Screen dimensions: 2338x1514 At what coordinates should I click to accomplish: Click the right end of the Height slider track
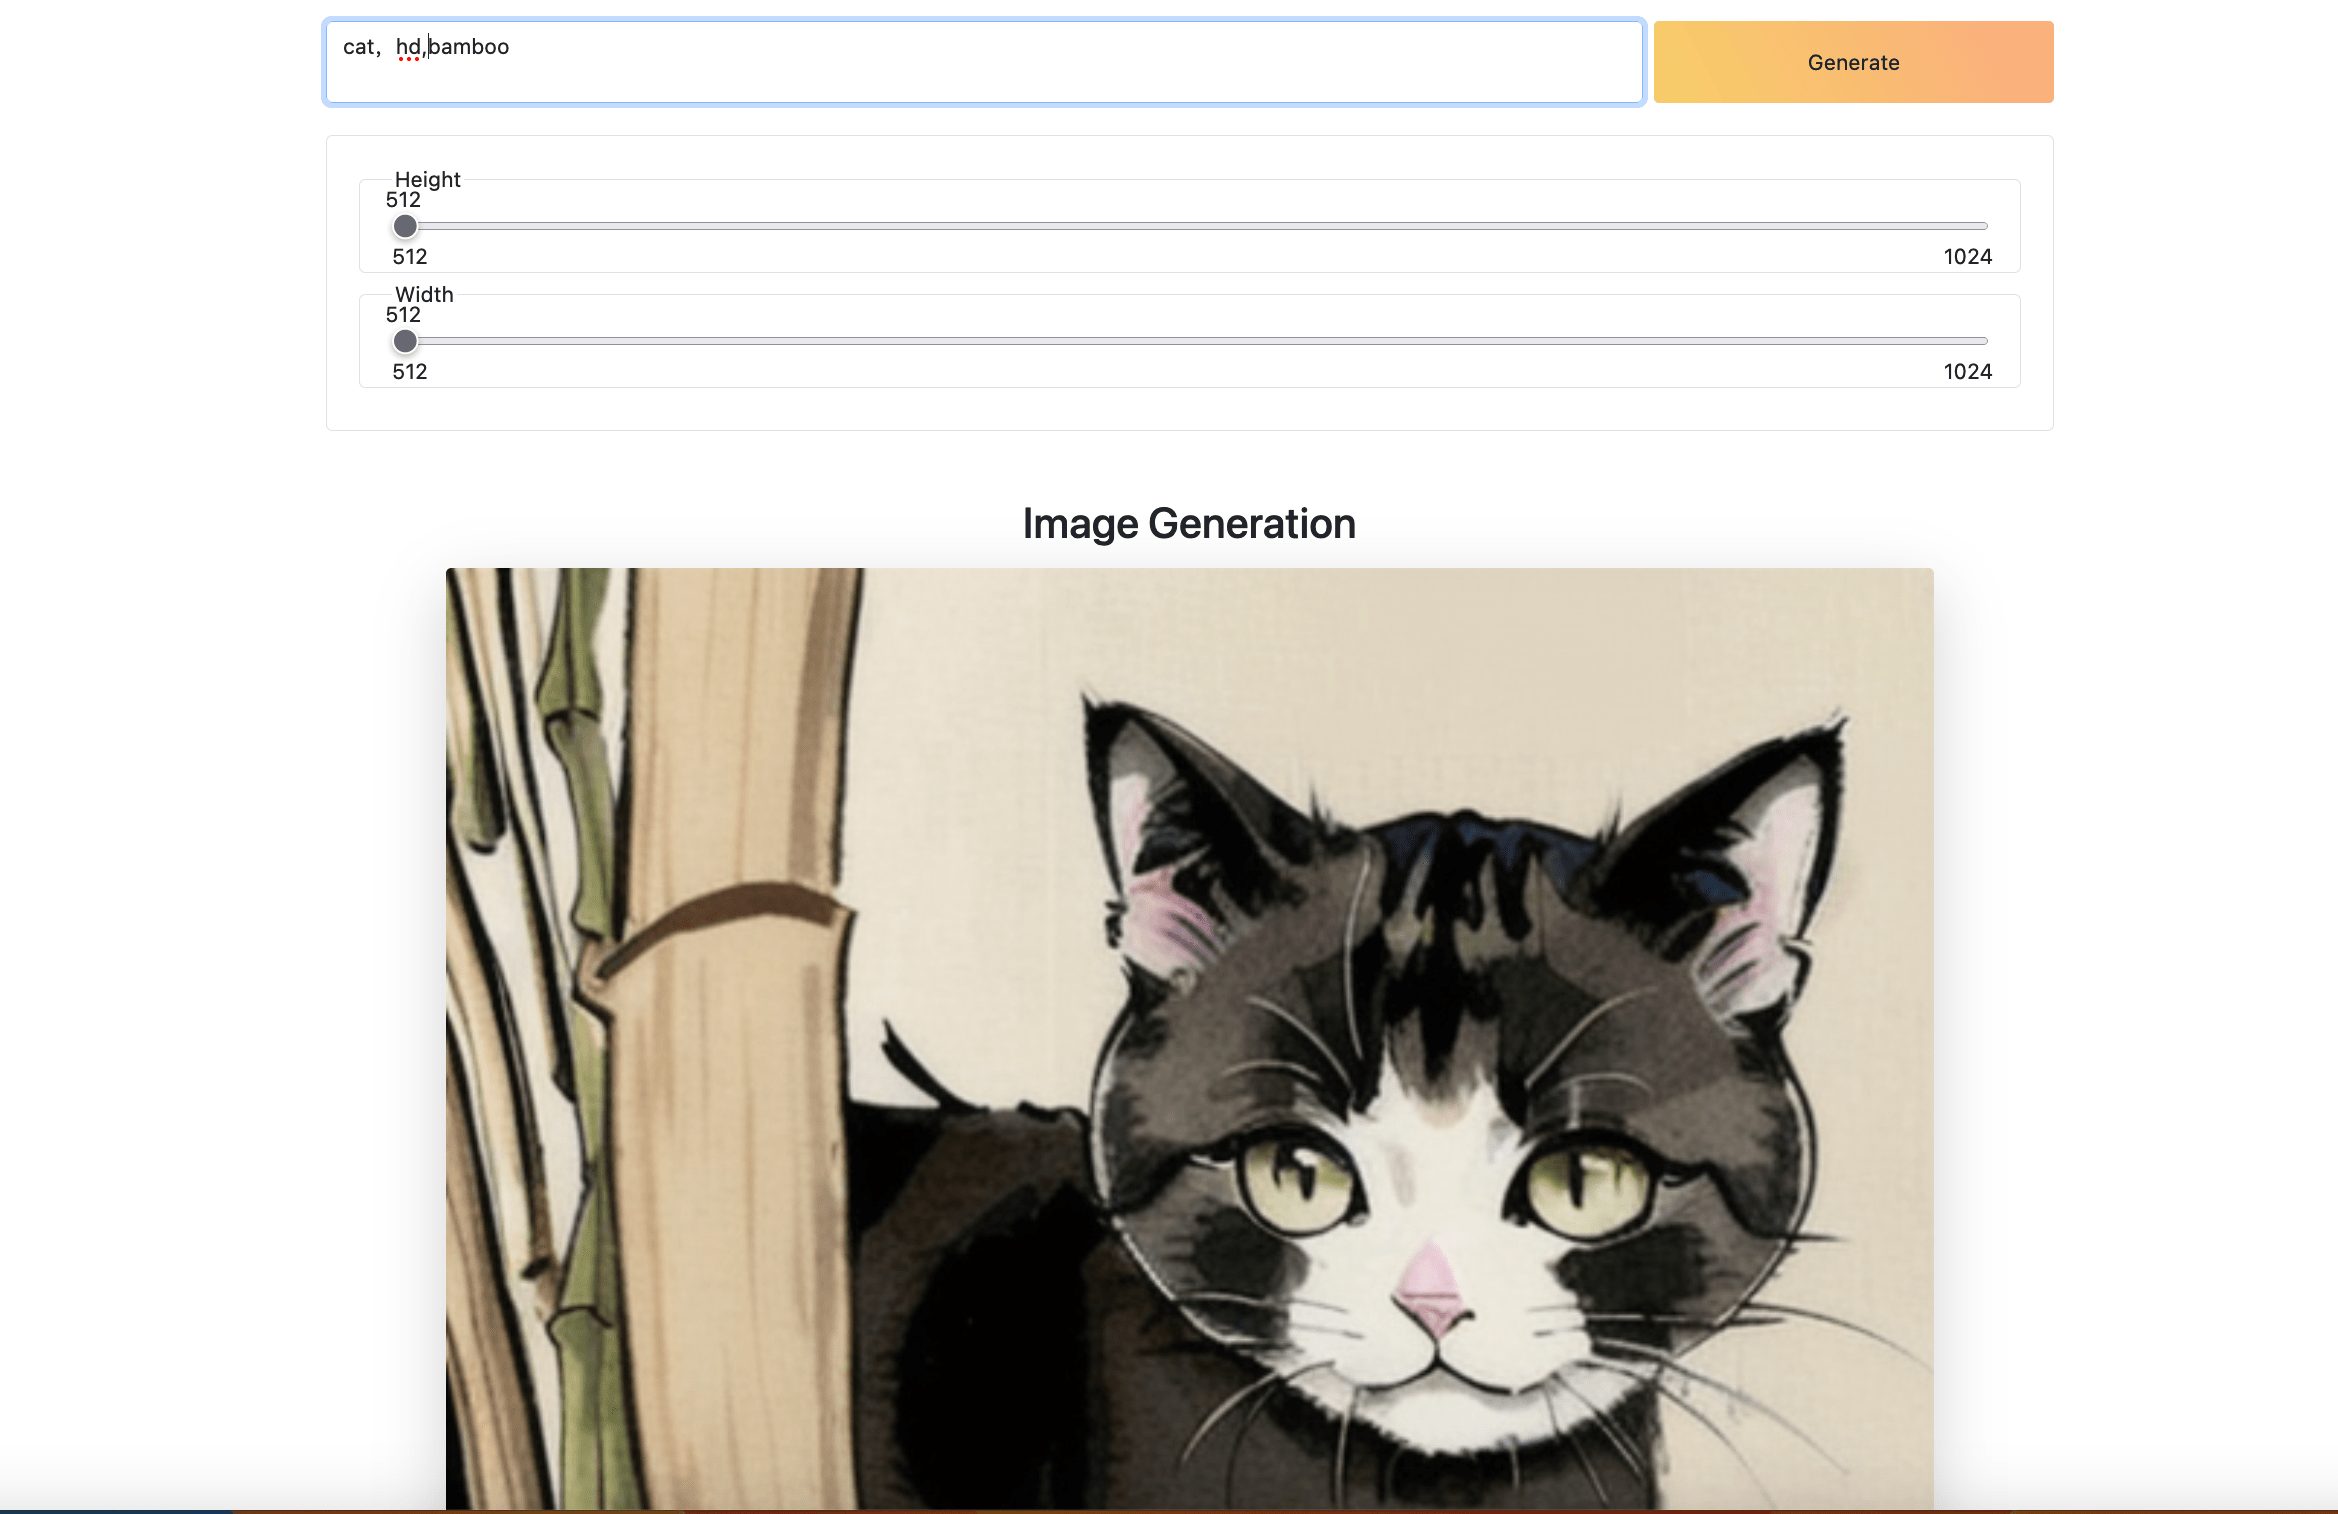point(1982,227)
